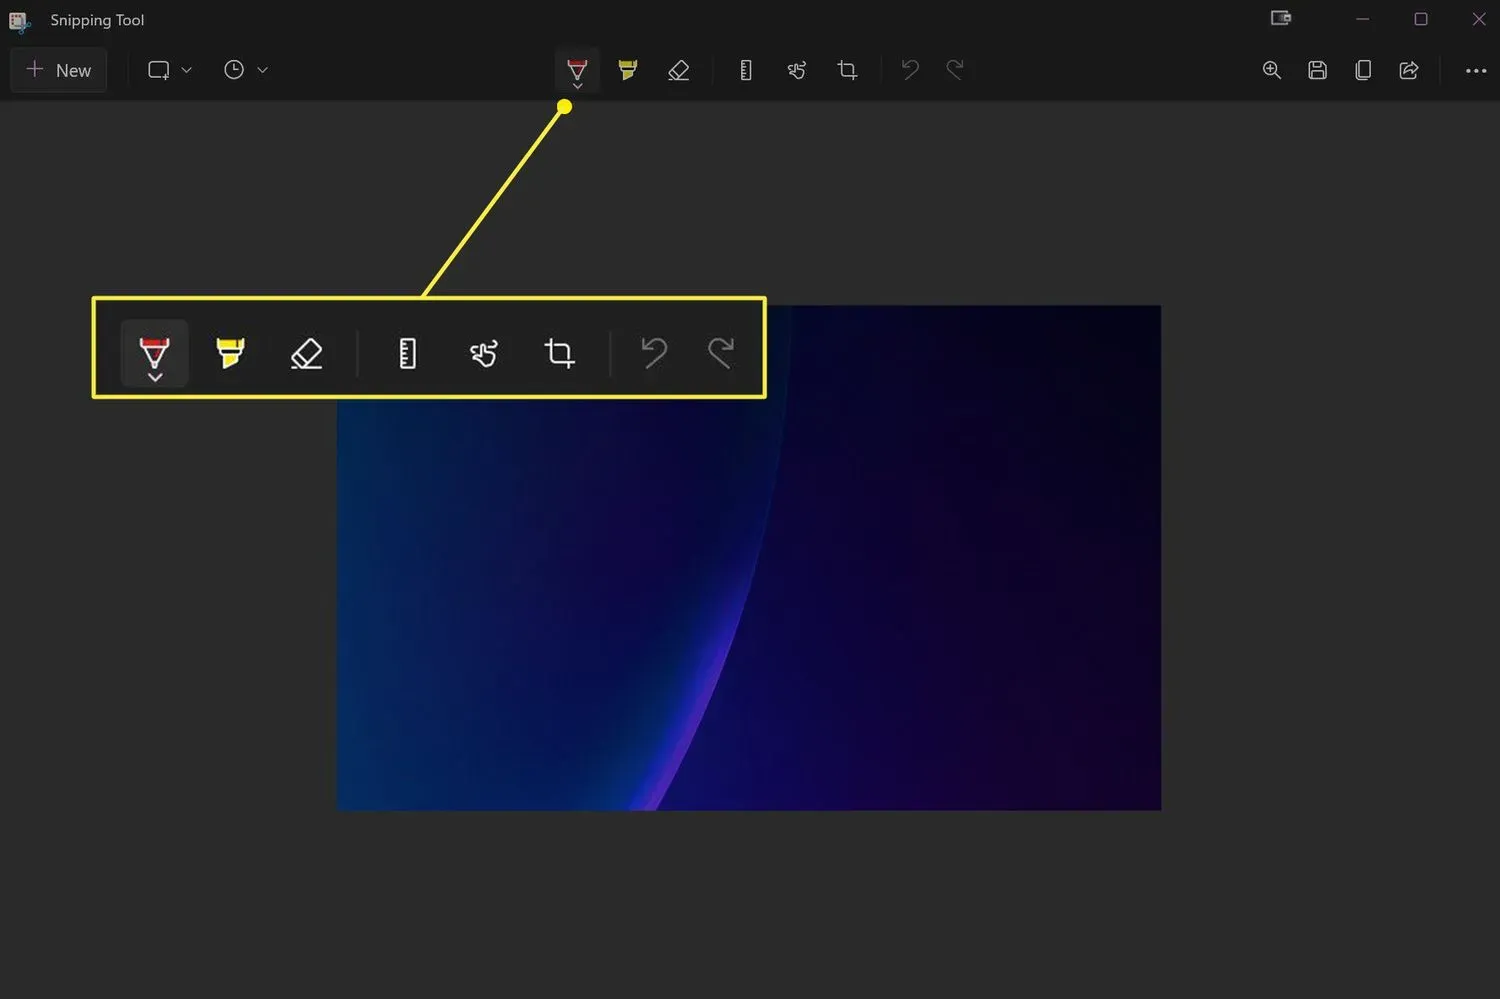Copy the snip to clipboard
Viewport: 1500px width, 999px height.
(1362, 70)
